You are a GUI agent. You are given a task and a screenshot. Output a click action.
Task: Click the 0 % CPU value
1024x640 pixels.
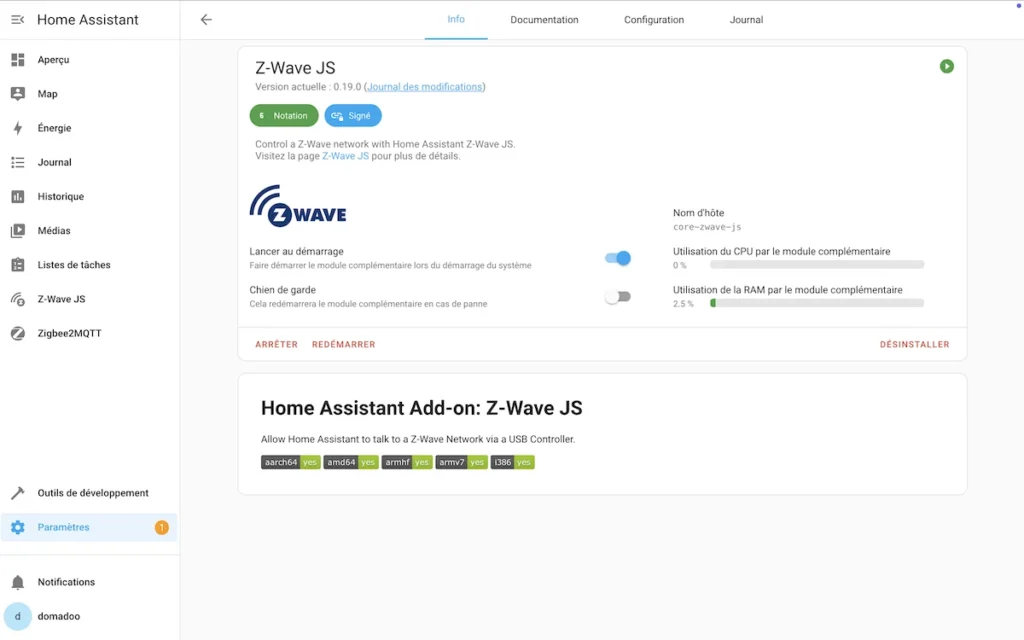tap(679, 265)
